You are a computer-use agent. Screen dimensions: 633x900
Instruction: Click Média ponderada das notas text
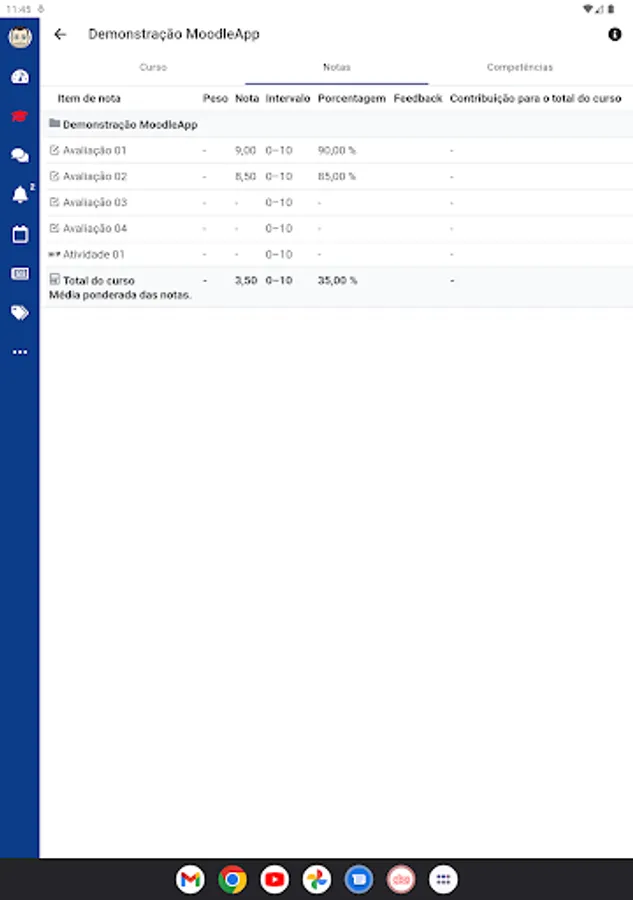pyautogui.click(x=120, y=295)
